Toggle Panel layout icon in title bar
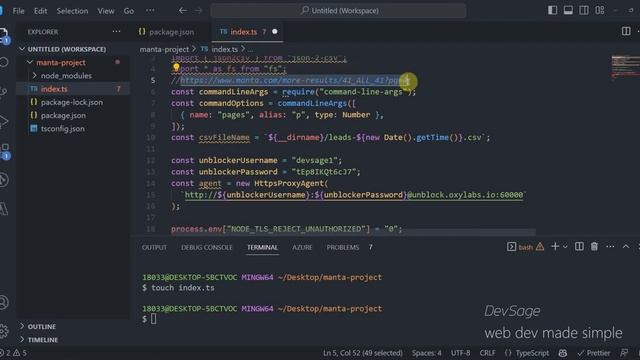 click(568, 11)
